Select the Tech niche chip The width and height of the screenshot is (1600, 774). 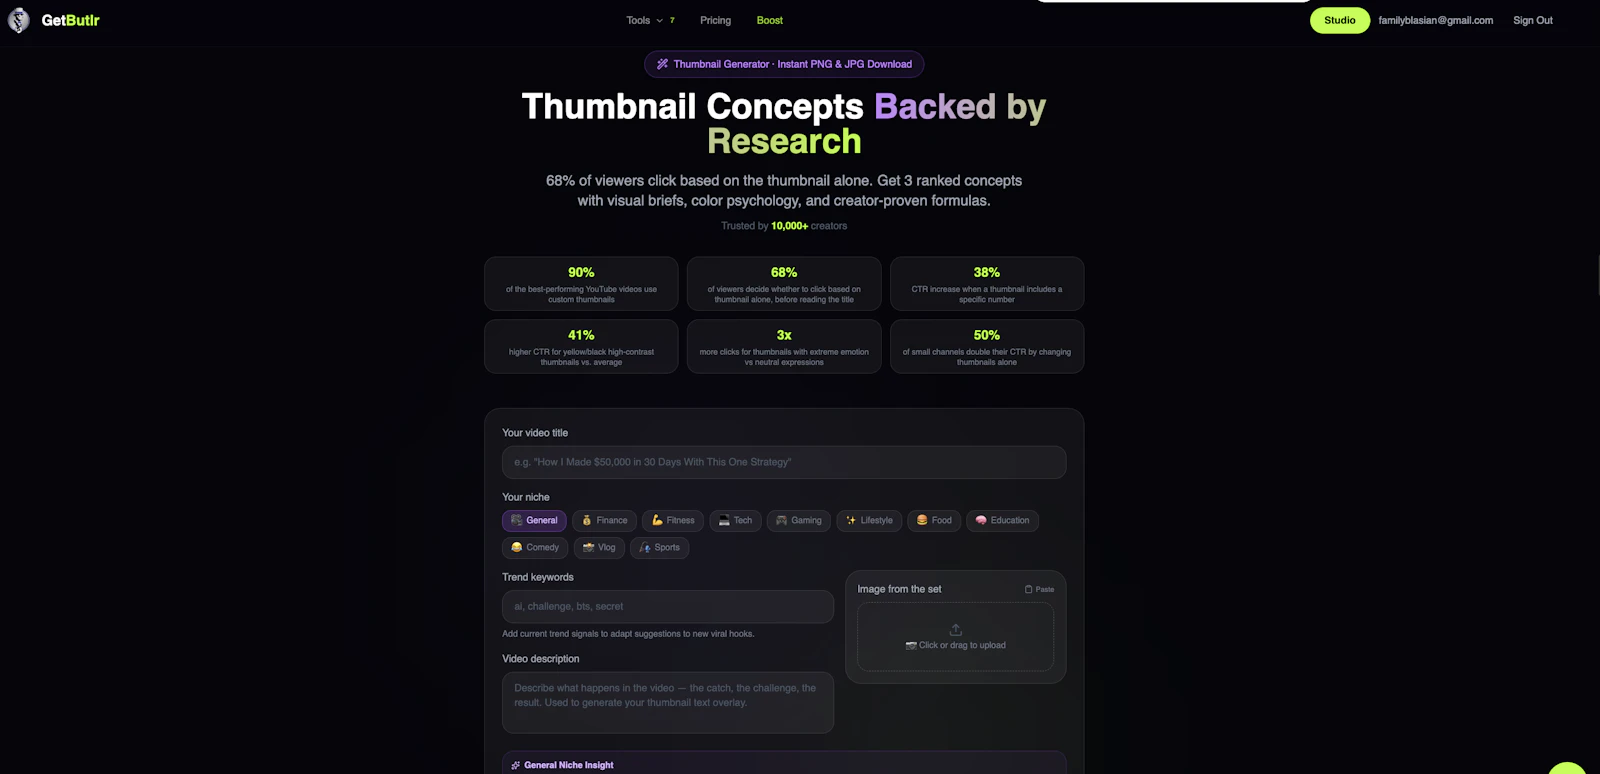tap(735, 520)
